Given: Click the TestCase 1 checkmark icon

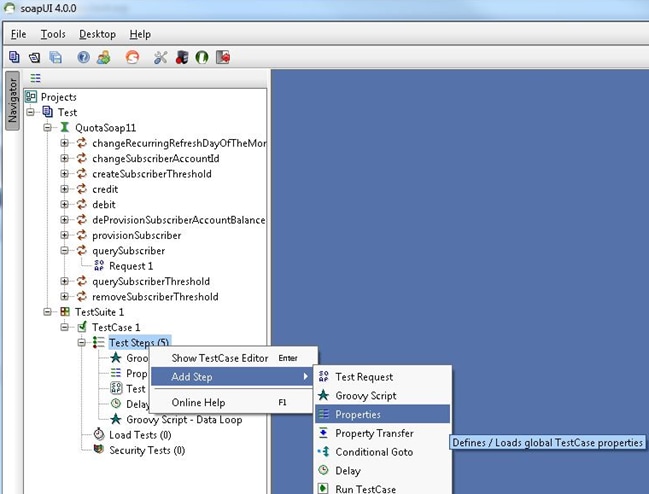Looking at the screenshot, I should coord(82,327).
